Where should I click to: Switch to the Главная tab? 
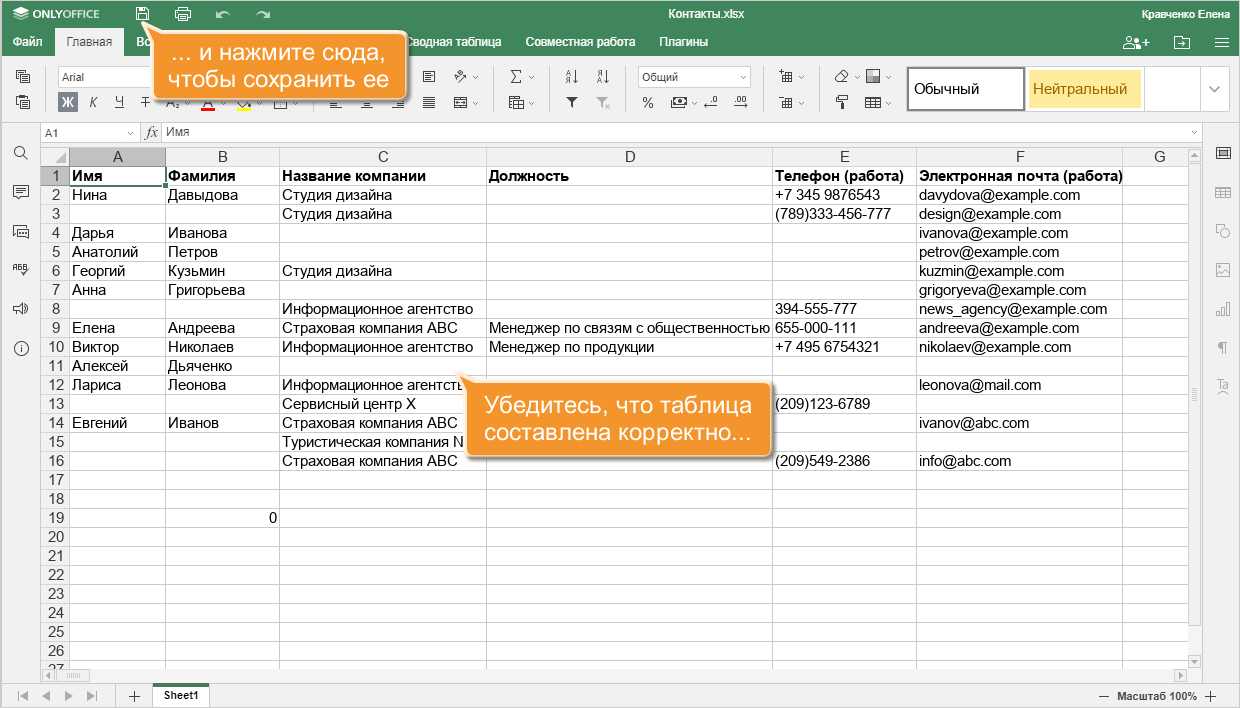tap(89, 42)
